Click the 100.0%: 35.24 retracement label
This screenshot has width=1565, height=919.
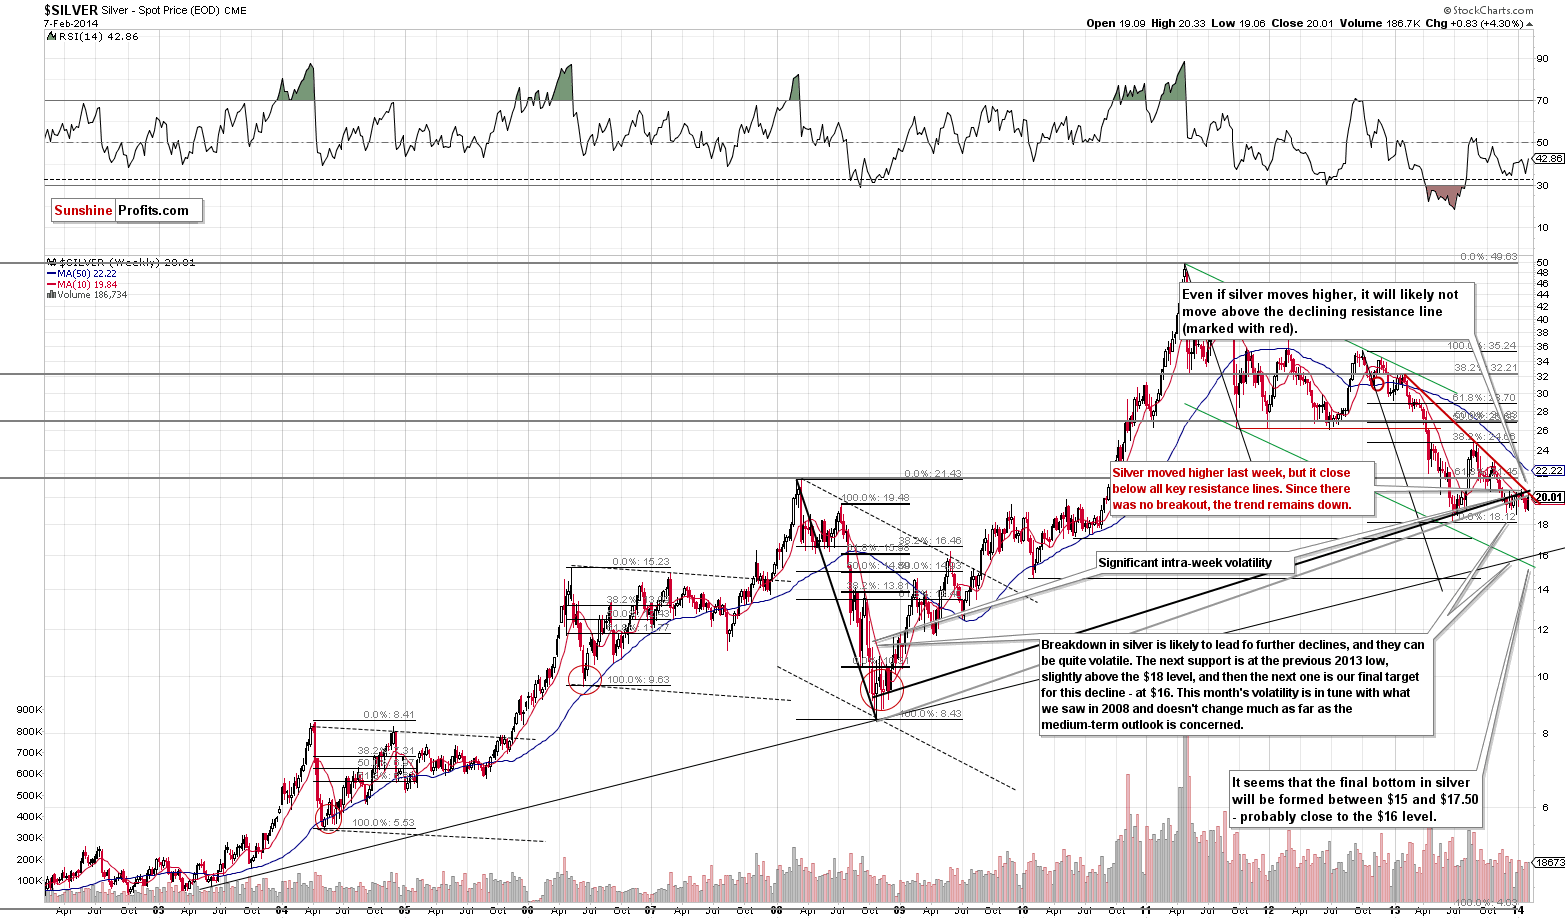click(x=1483, y=346)
